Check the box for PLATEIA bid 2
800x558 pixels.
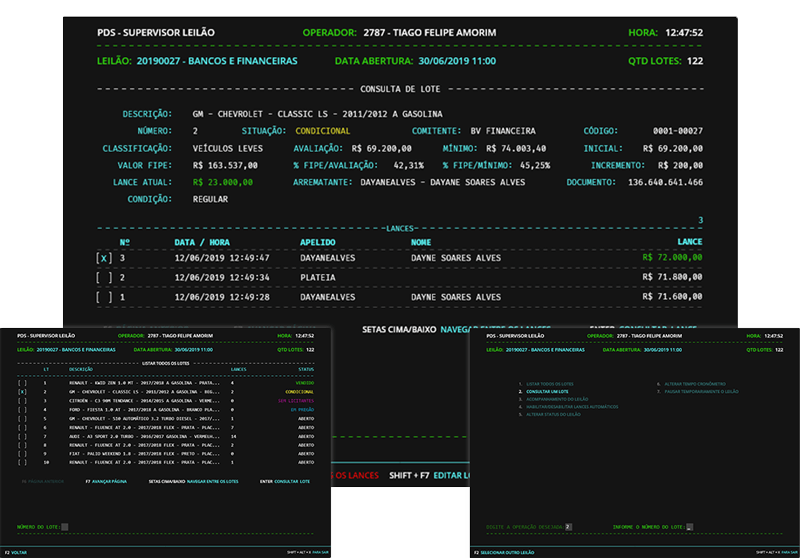pos(104,277)
